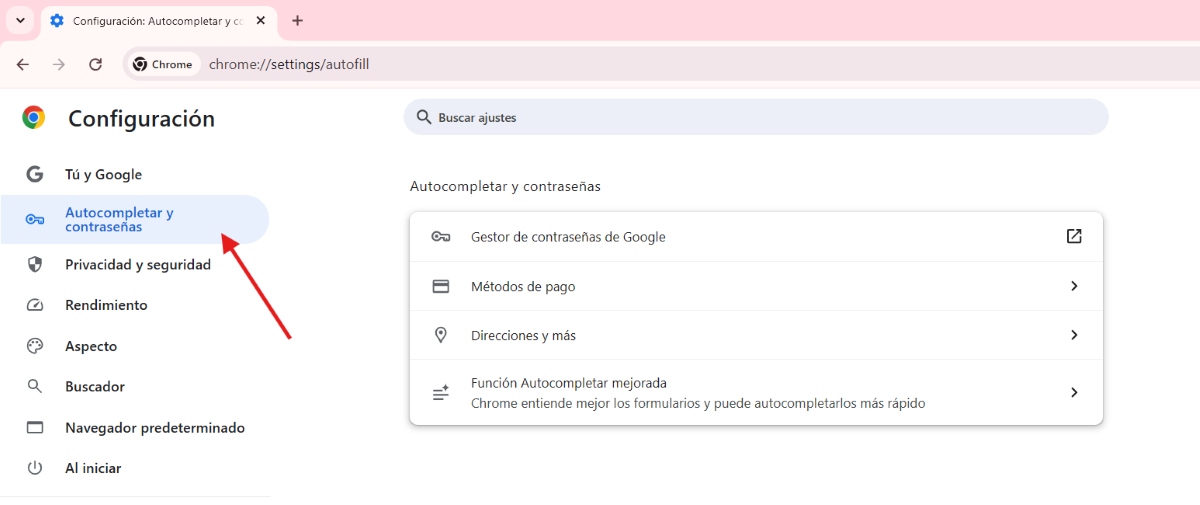Open Aspecto settings
Image resolution: width=1200 pixels, height=505 pixels.
click(135, 346)
